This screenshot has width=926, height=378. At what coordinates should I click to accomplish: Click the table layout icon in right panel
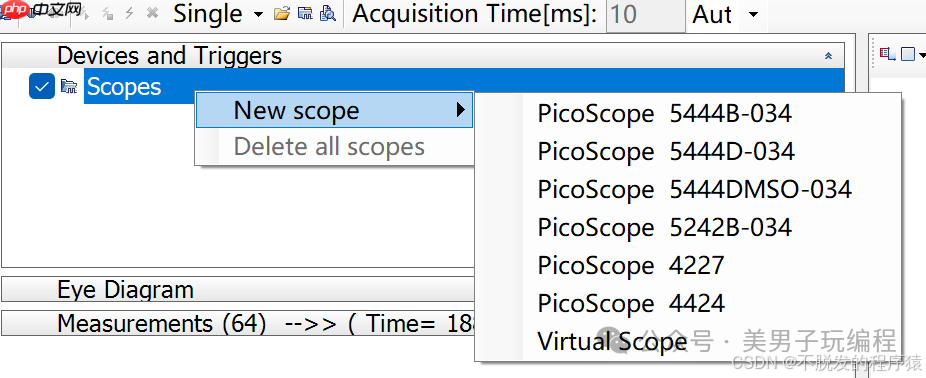tap(888, 54)
